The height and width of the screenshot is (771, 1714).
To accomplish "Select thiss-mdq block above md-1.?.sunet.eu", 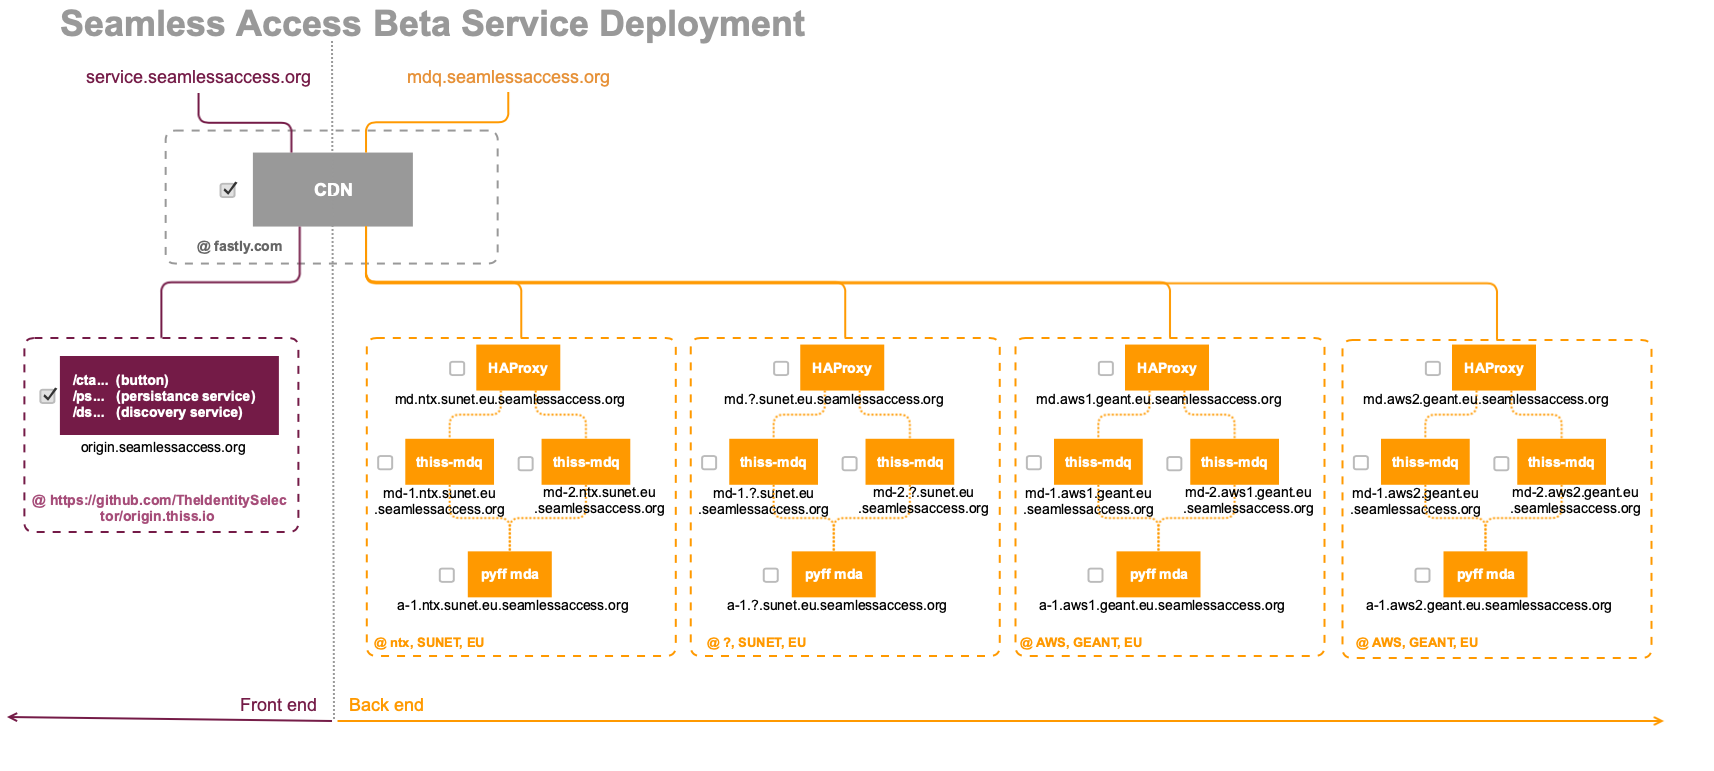I will [773, 462].
